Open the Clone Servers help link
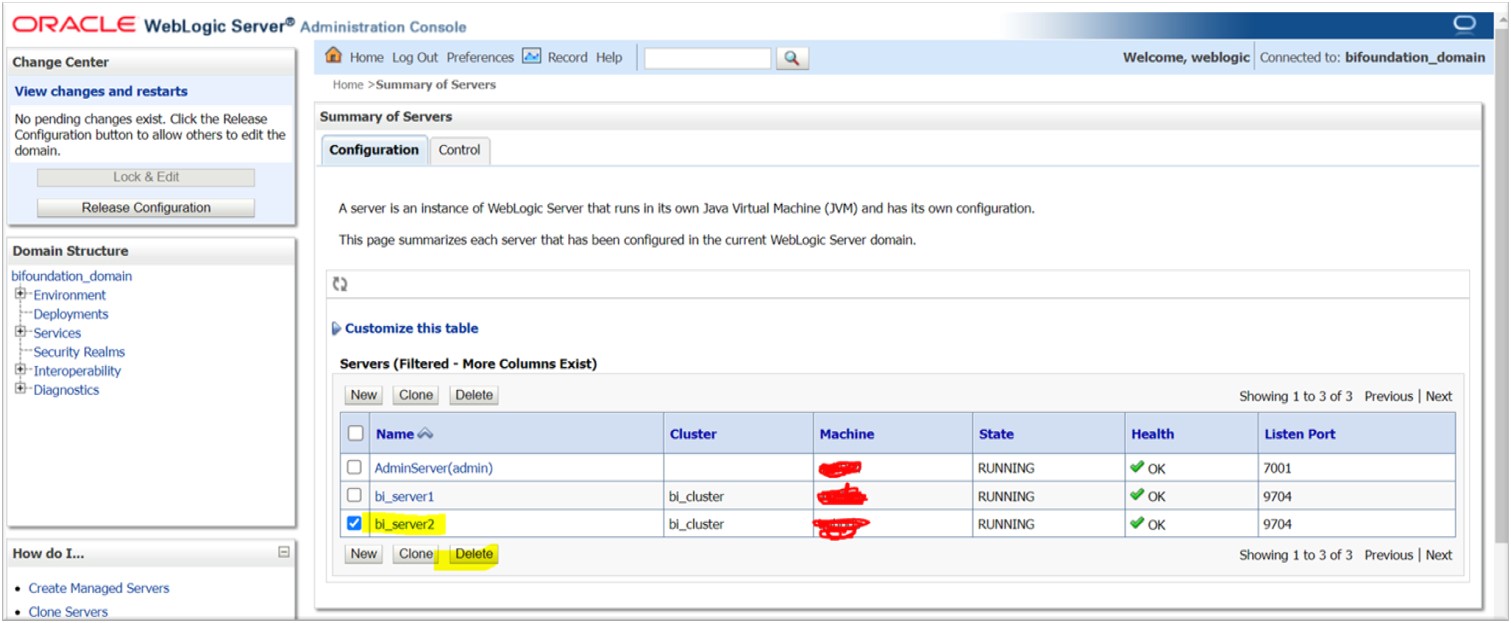 (68, 612)
